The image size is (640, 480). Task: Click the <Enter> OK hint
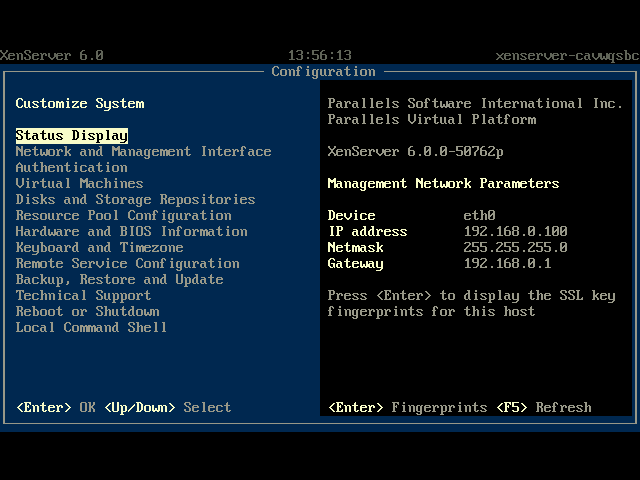tap(56, 407)
